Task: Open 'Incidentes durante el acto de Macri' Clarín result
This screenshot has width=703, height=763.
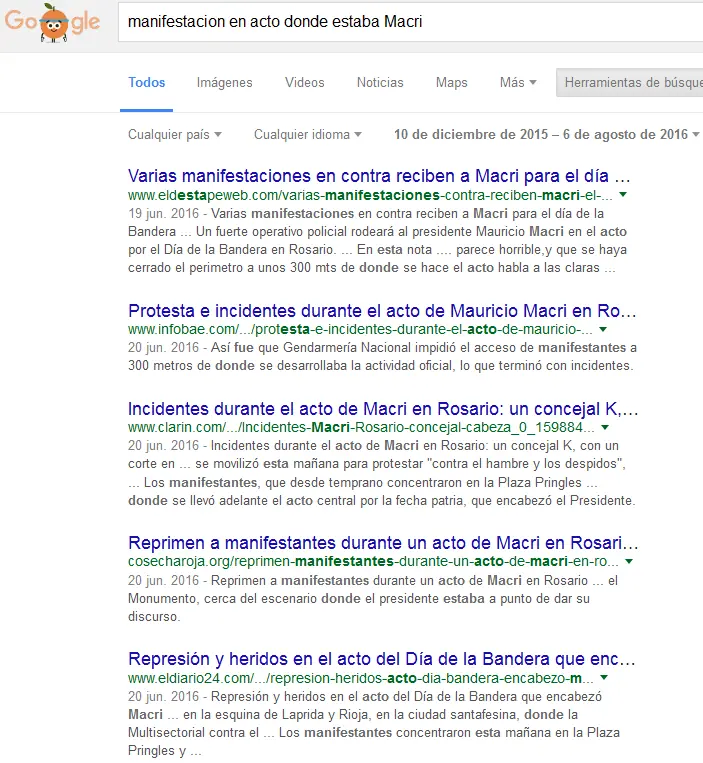Action: click(x=383, y=409)
